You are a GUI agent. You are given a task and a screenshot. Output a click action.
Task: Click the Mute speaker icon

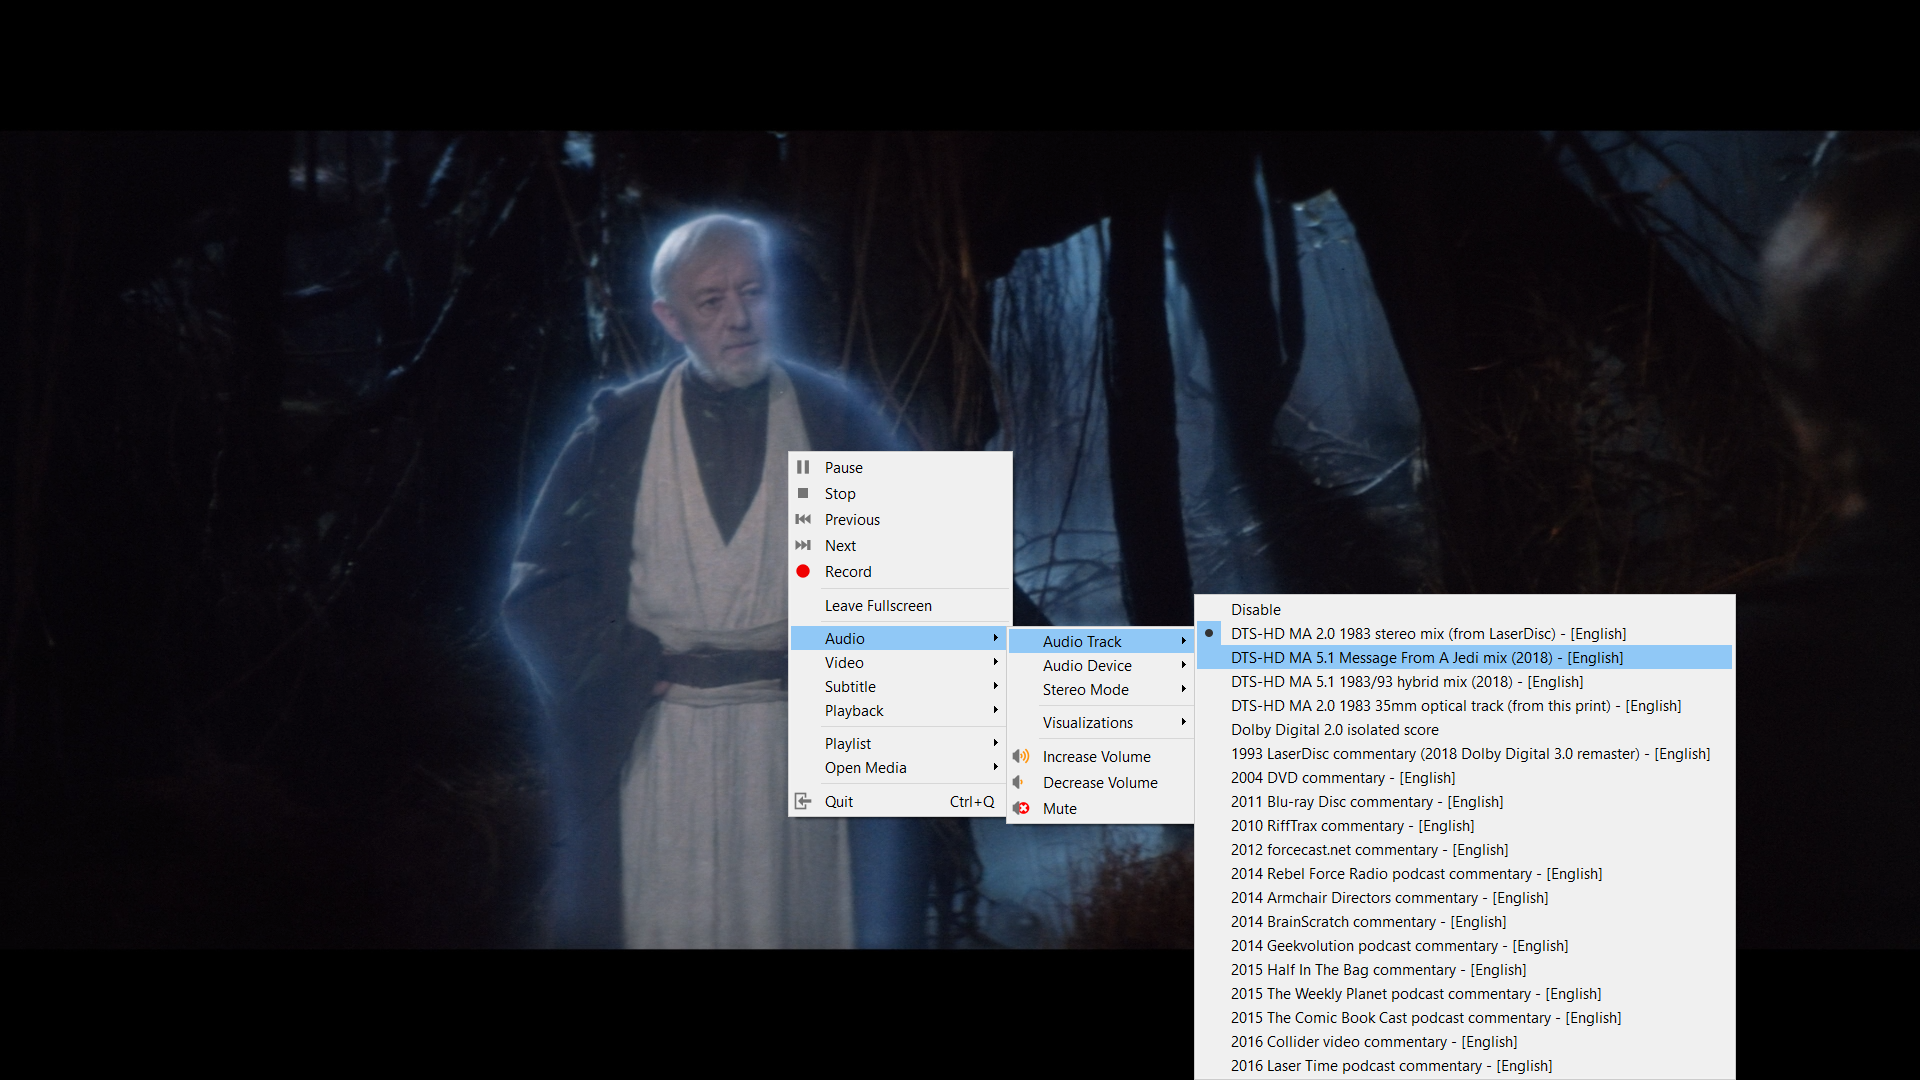tap(1021, 808)
